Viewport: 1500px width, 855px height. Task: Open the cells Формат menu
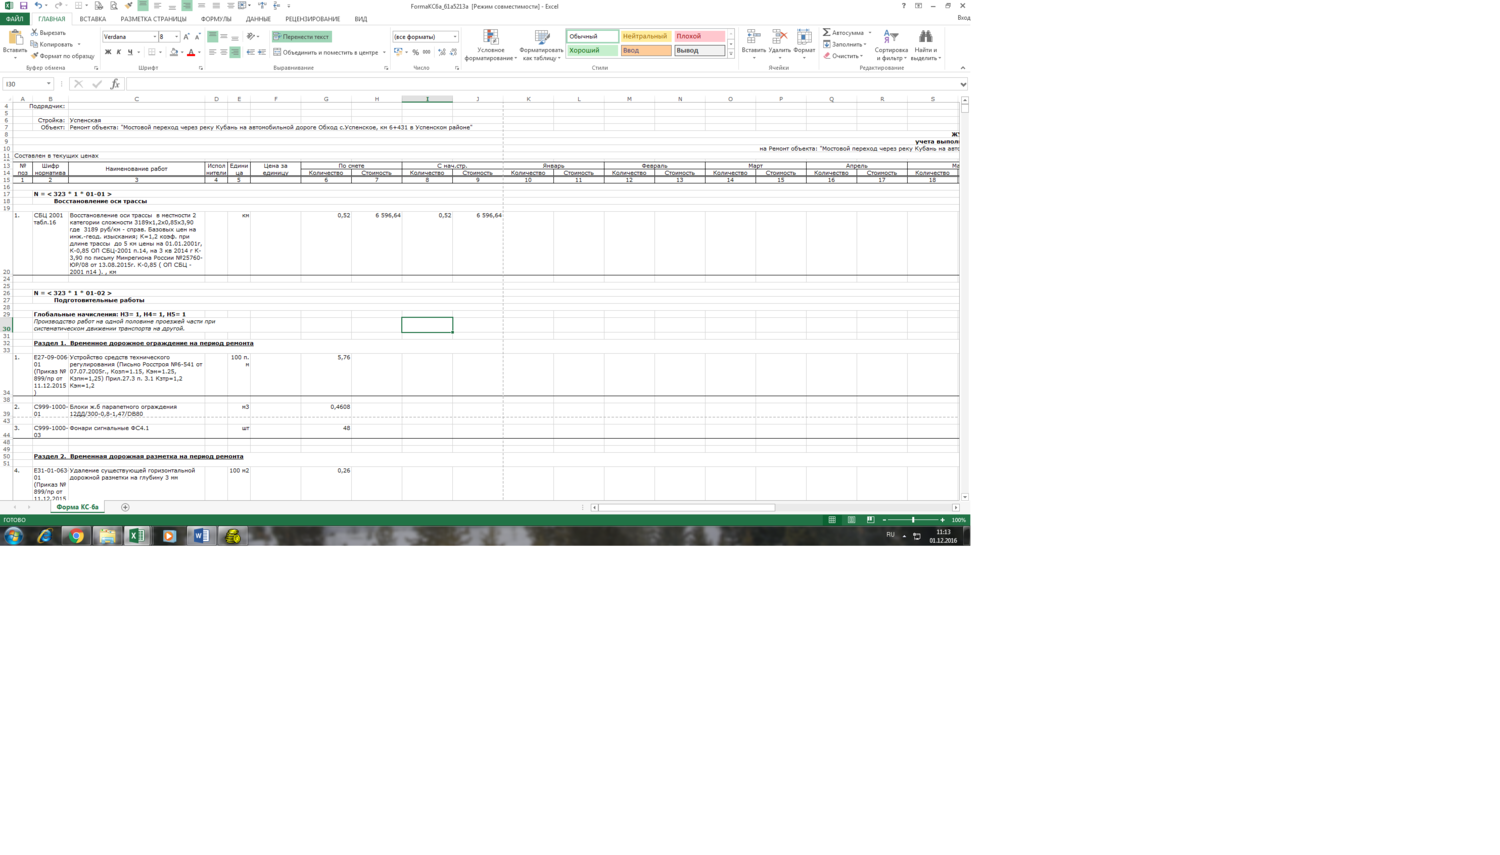tap(804, 43)
